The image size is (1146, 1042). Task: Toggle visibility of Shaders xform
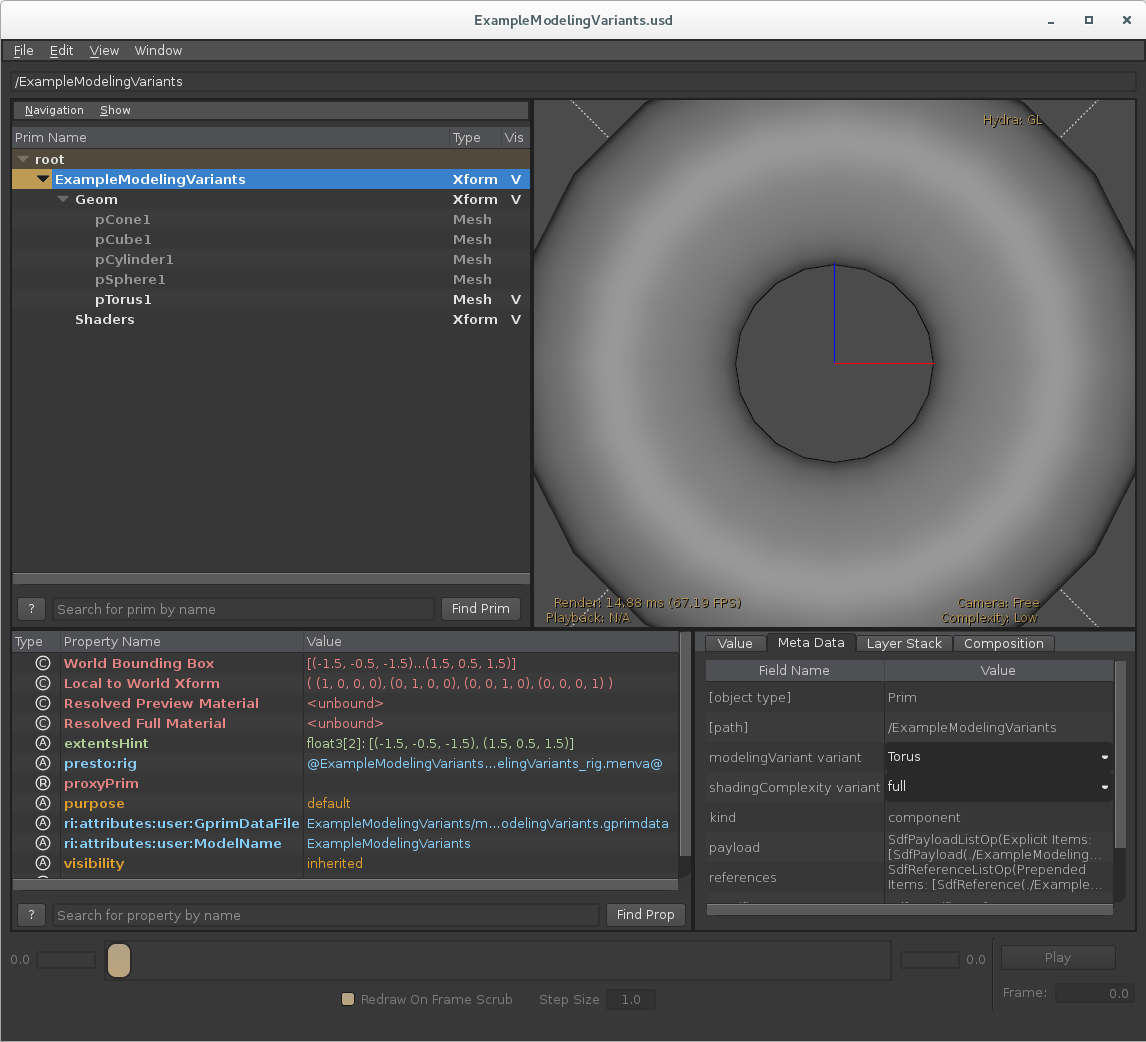(x=516, y=319)
